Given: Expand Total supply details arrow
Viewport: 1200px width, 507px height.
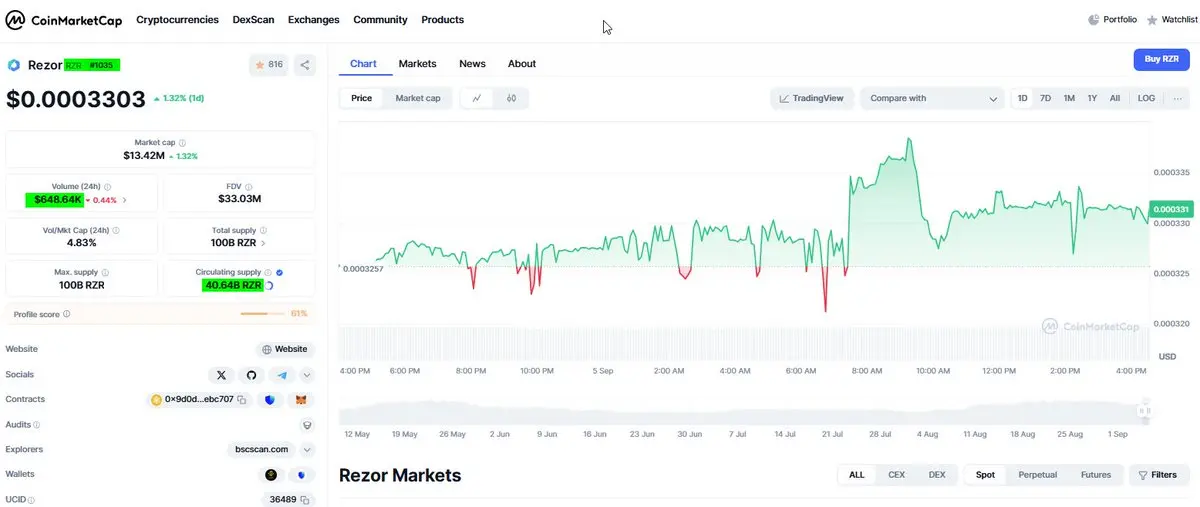Looking at the screenshot, I should point(263,243).
